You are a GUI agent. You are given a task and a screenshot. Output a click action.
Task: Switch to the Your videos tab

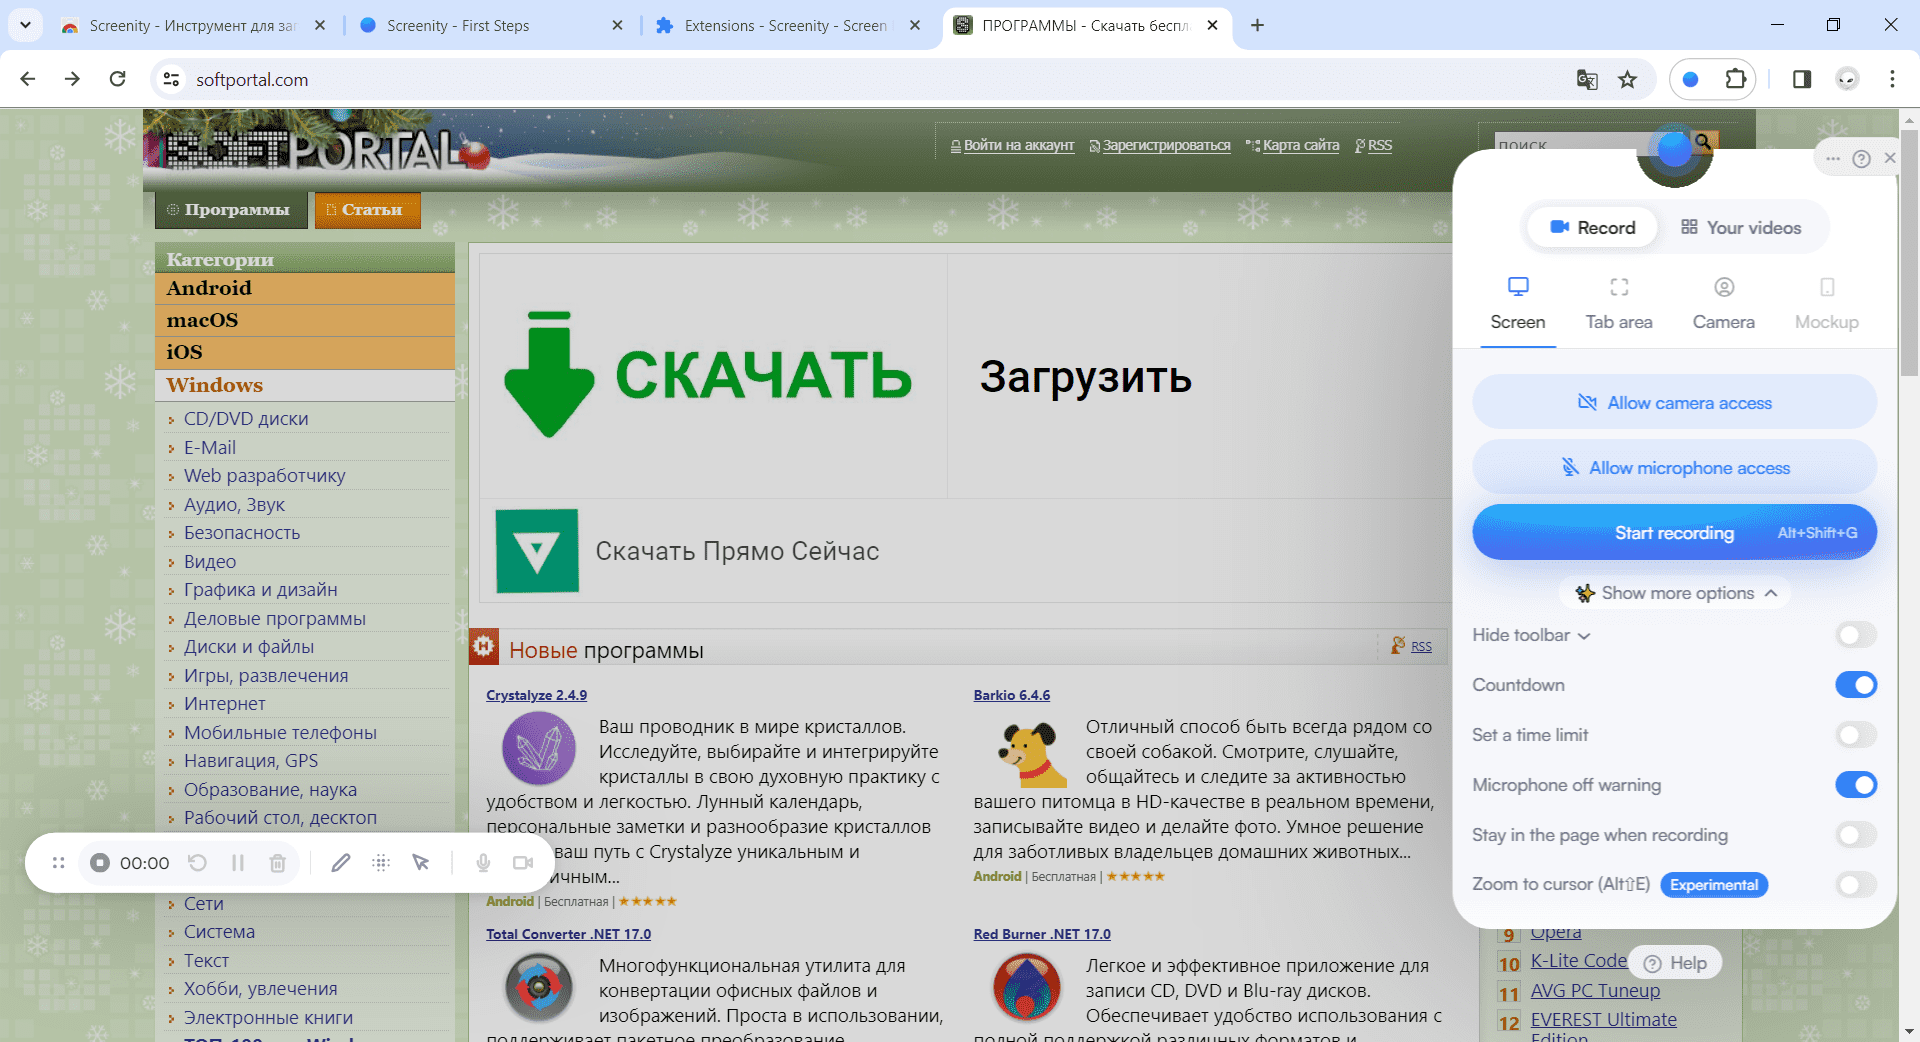click(x=1741, y=227)
